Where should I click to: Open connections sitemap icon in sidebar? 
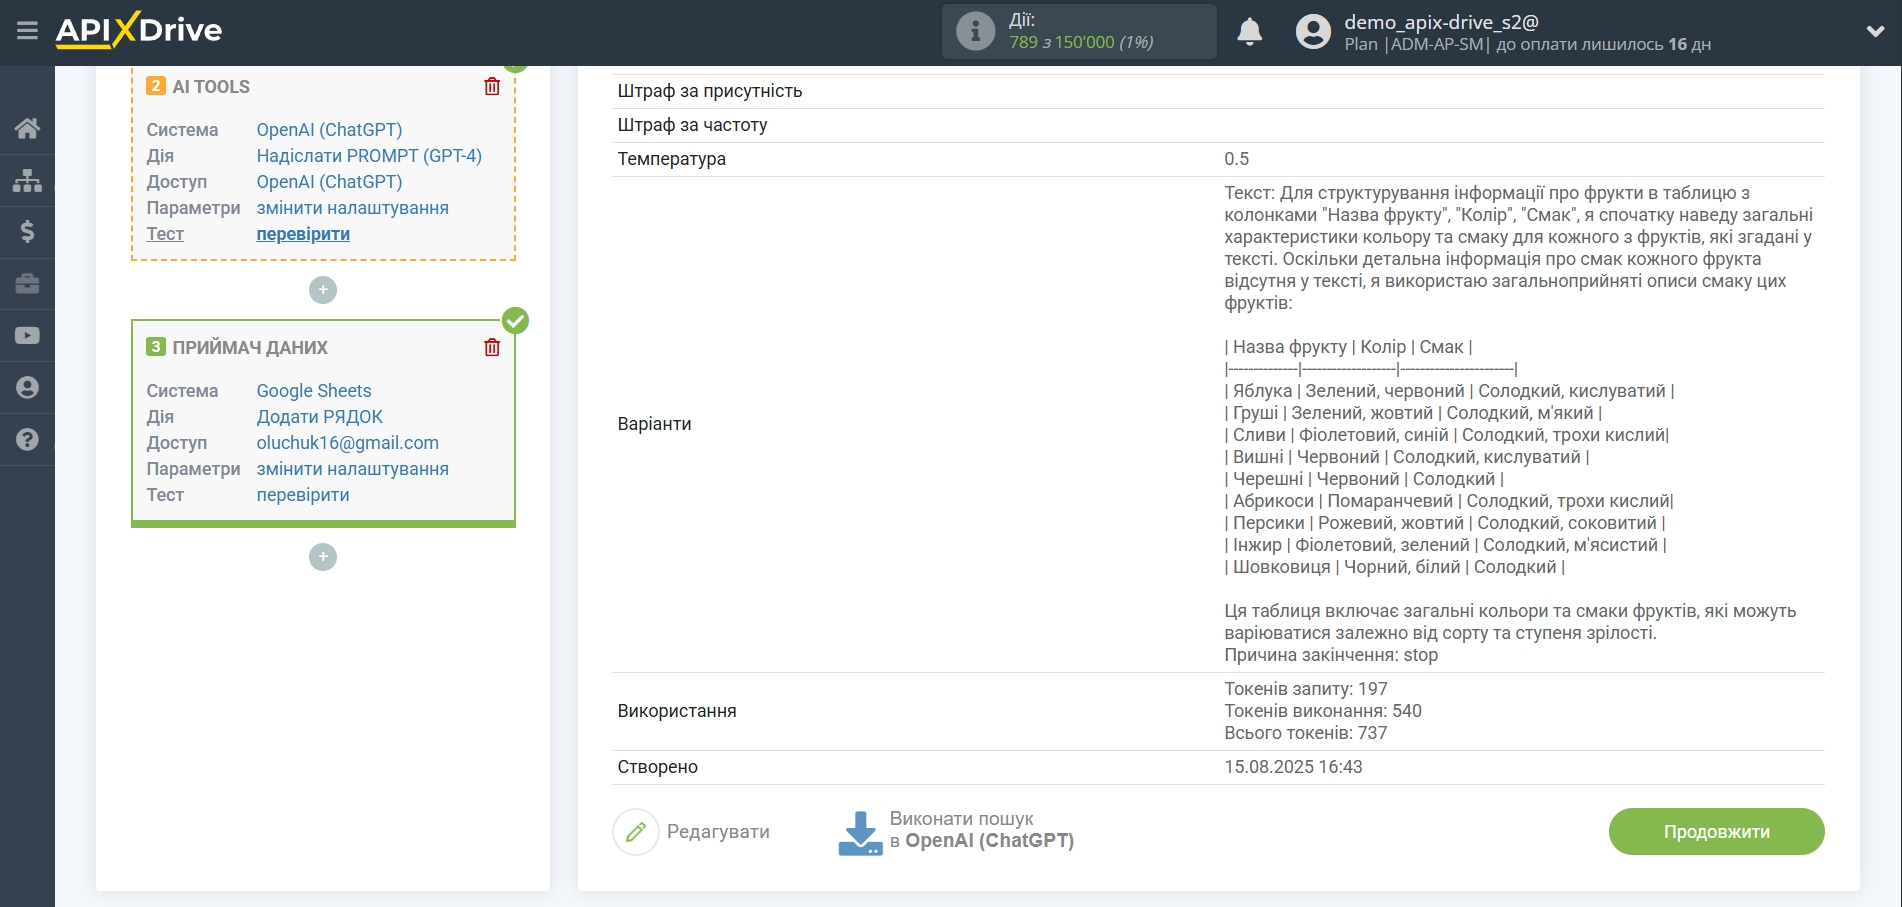(x=27, y=180)
